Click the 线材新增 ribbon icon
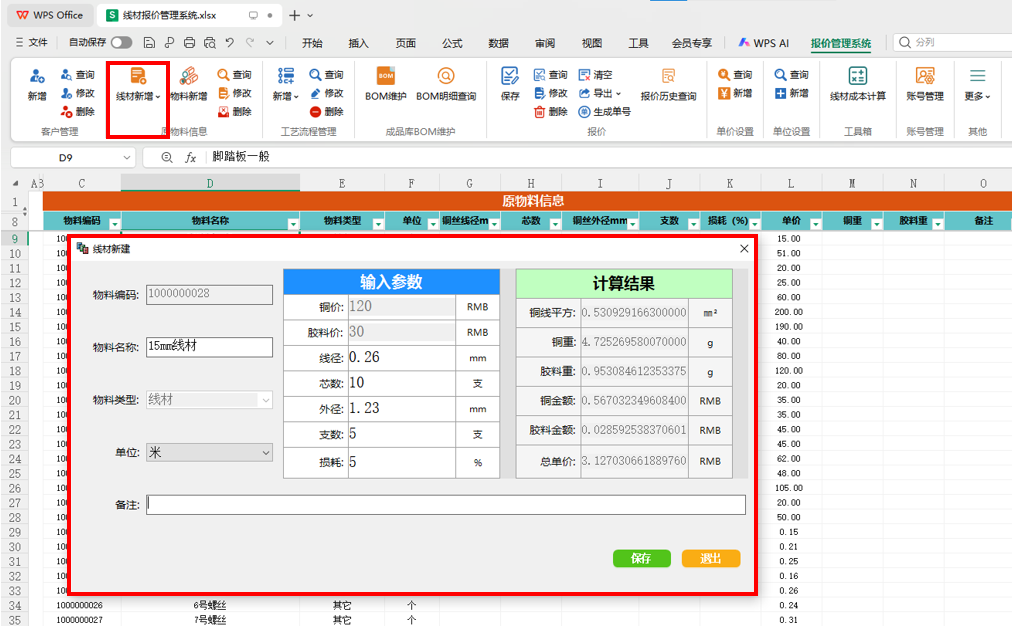Screen dimensions: 1012x632 pyautogui.click(x=138, y=85)
